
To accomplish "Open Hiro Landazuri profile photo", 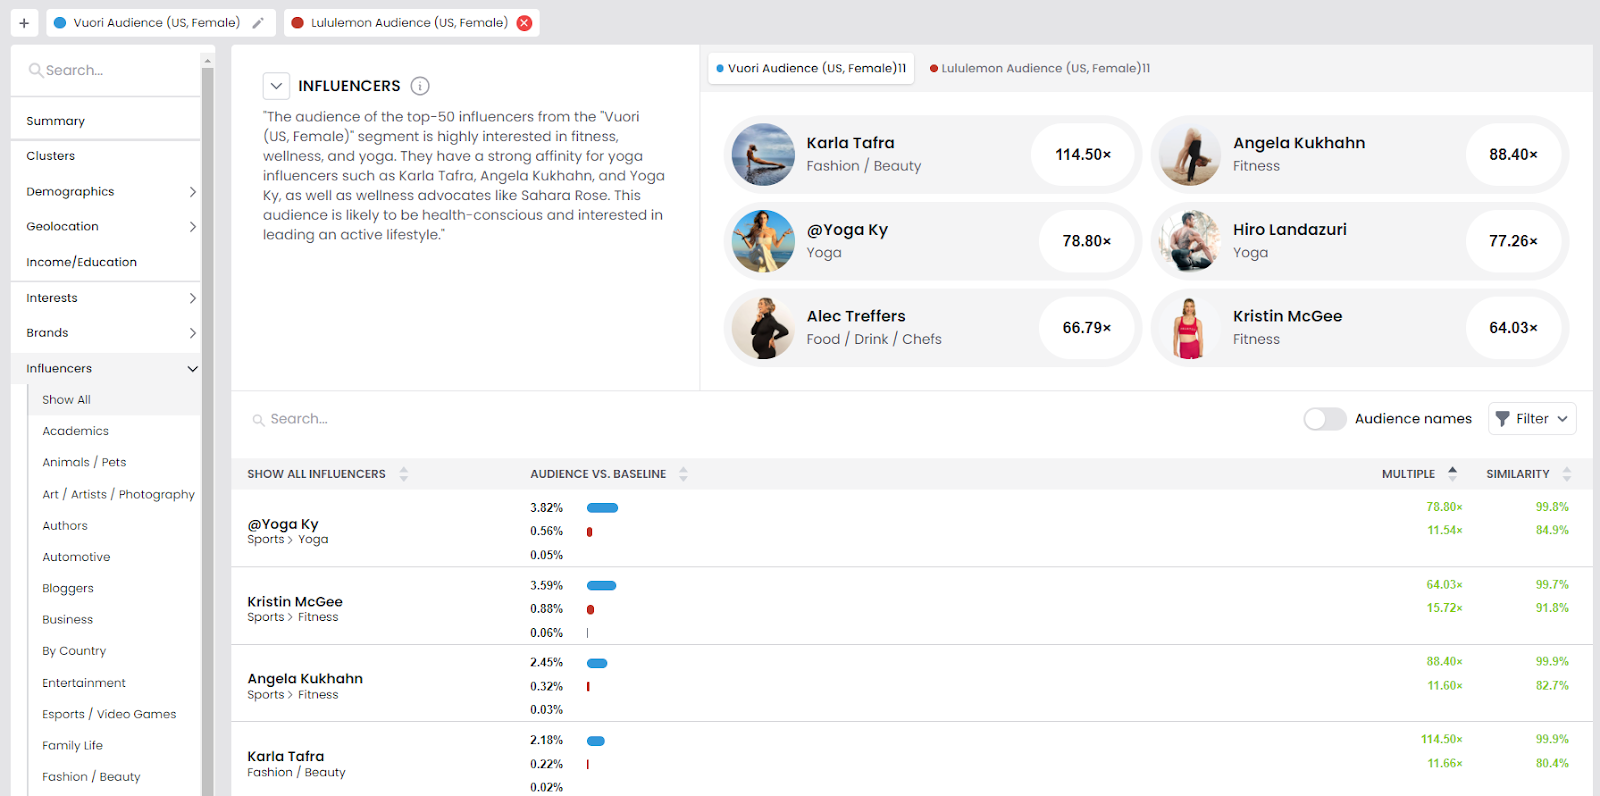I will 1190,241.
